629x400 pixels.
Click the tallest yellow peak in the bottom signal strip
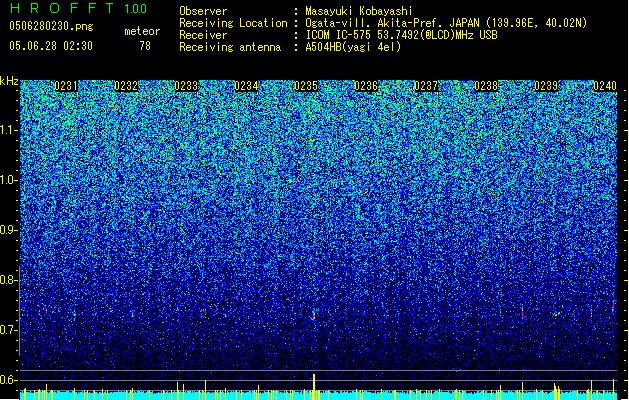[314, 386]
